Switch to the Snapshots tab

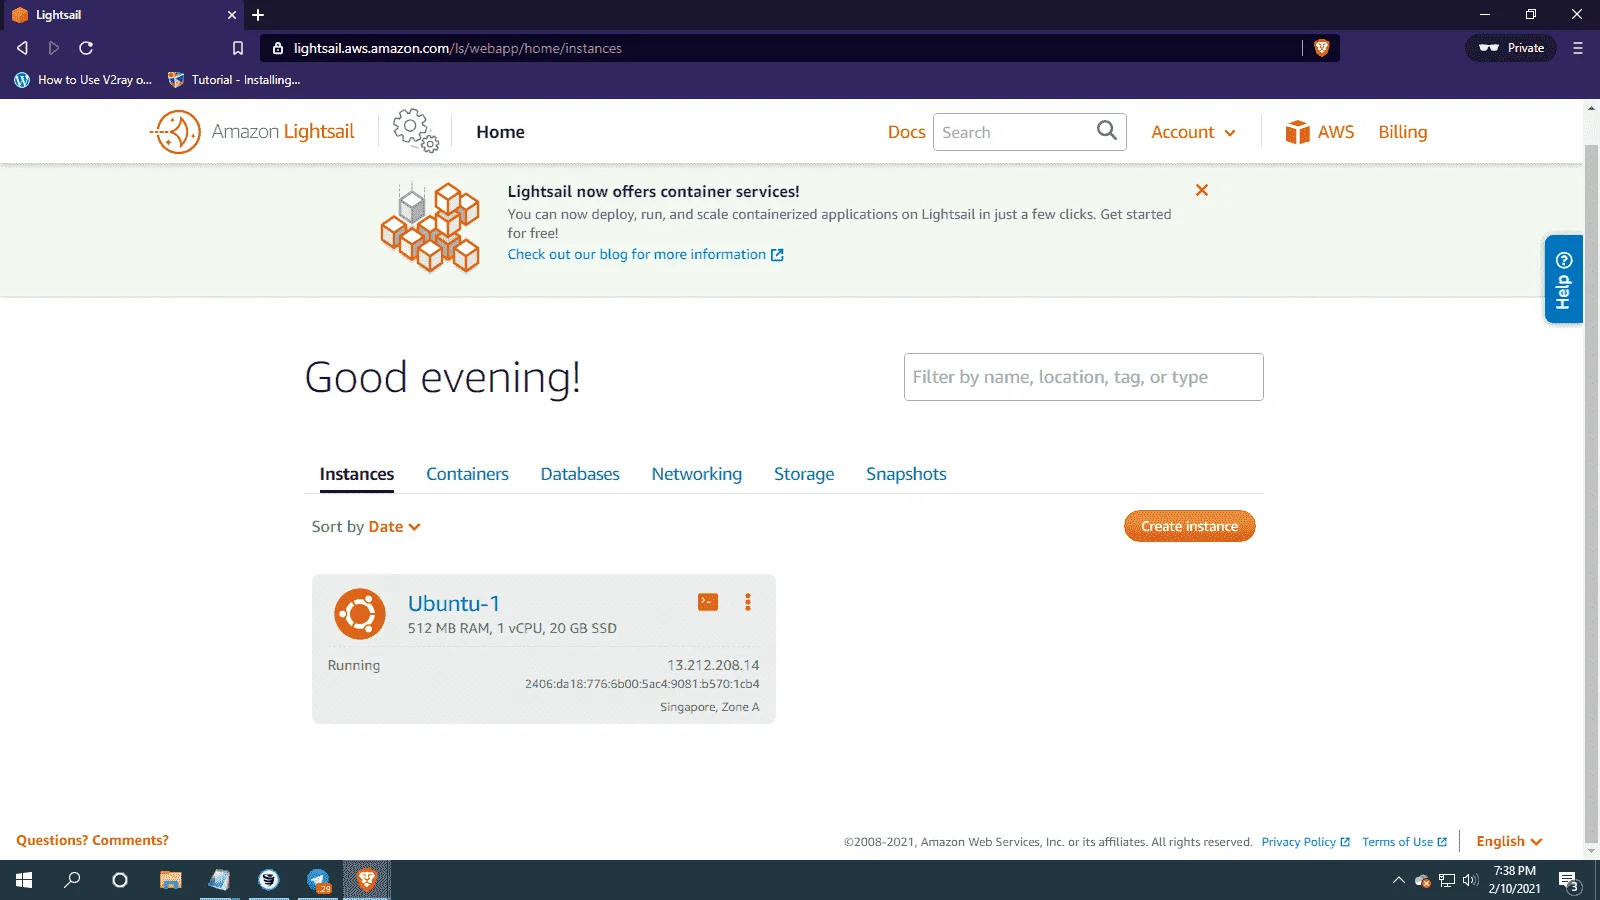pos(906,474)
